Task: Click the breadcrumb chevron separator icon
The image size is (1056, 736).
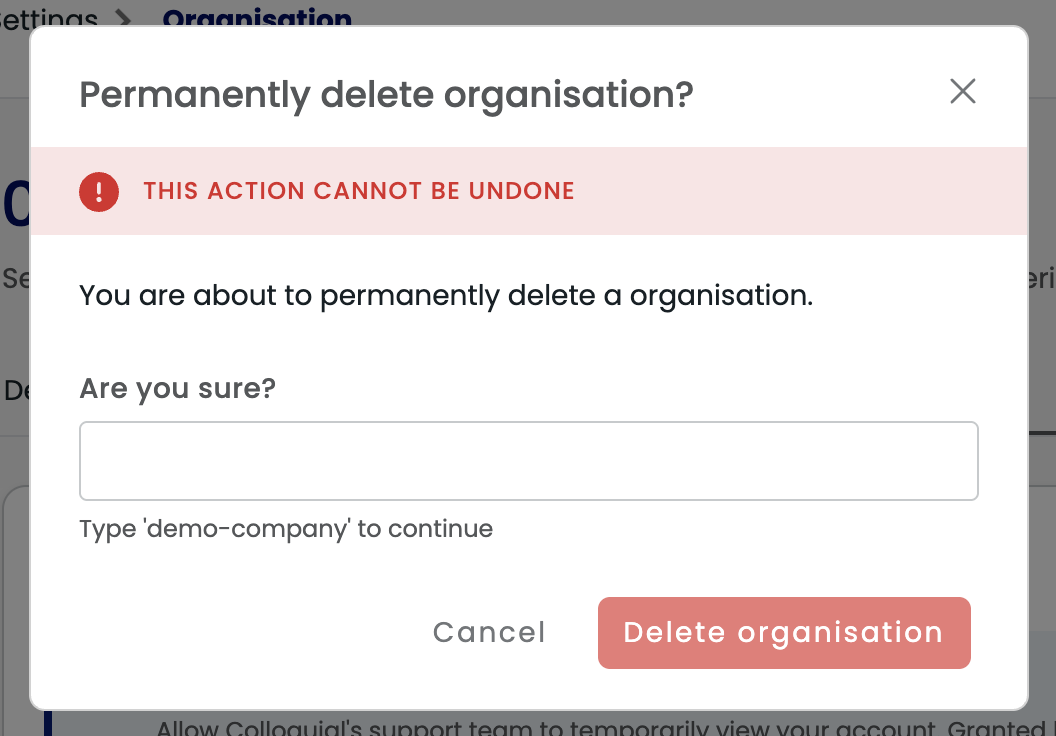Action: pyautogui.click(x=123, y=18)
